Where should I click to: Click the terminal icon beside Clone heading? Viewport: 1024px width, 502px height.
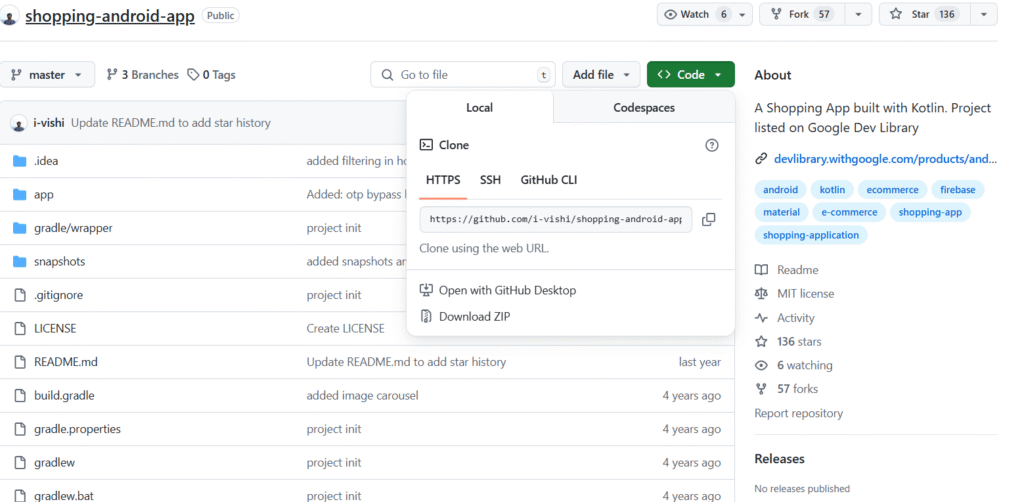tap(426, 145)
